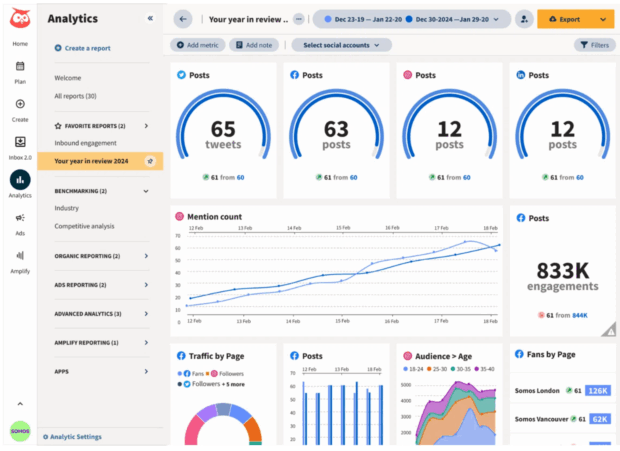Image resolution: width=620 pixels, height=451 pixels.
Task: Click Create a report link
Action: click(x=83, y=48)
